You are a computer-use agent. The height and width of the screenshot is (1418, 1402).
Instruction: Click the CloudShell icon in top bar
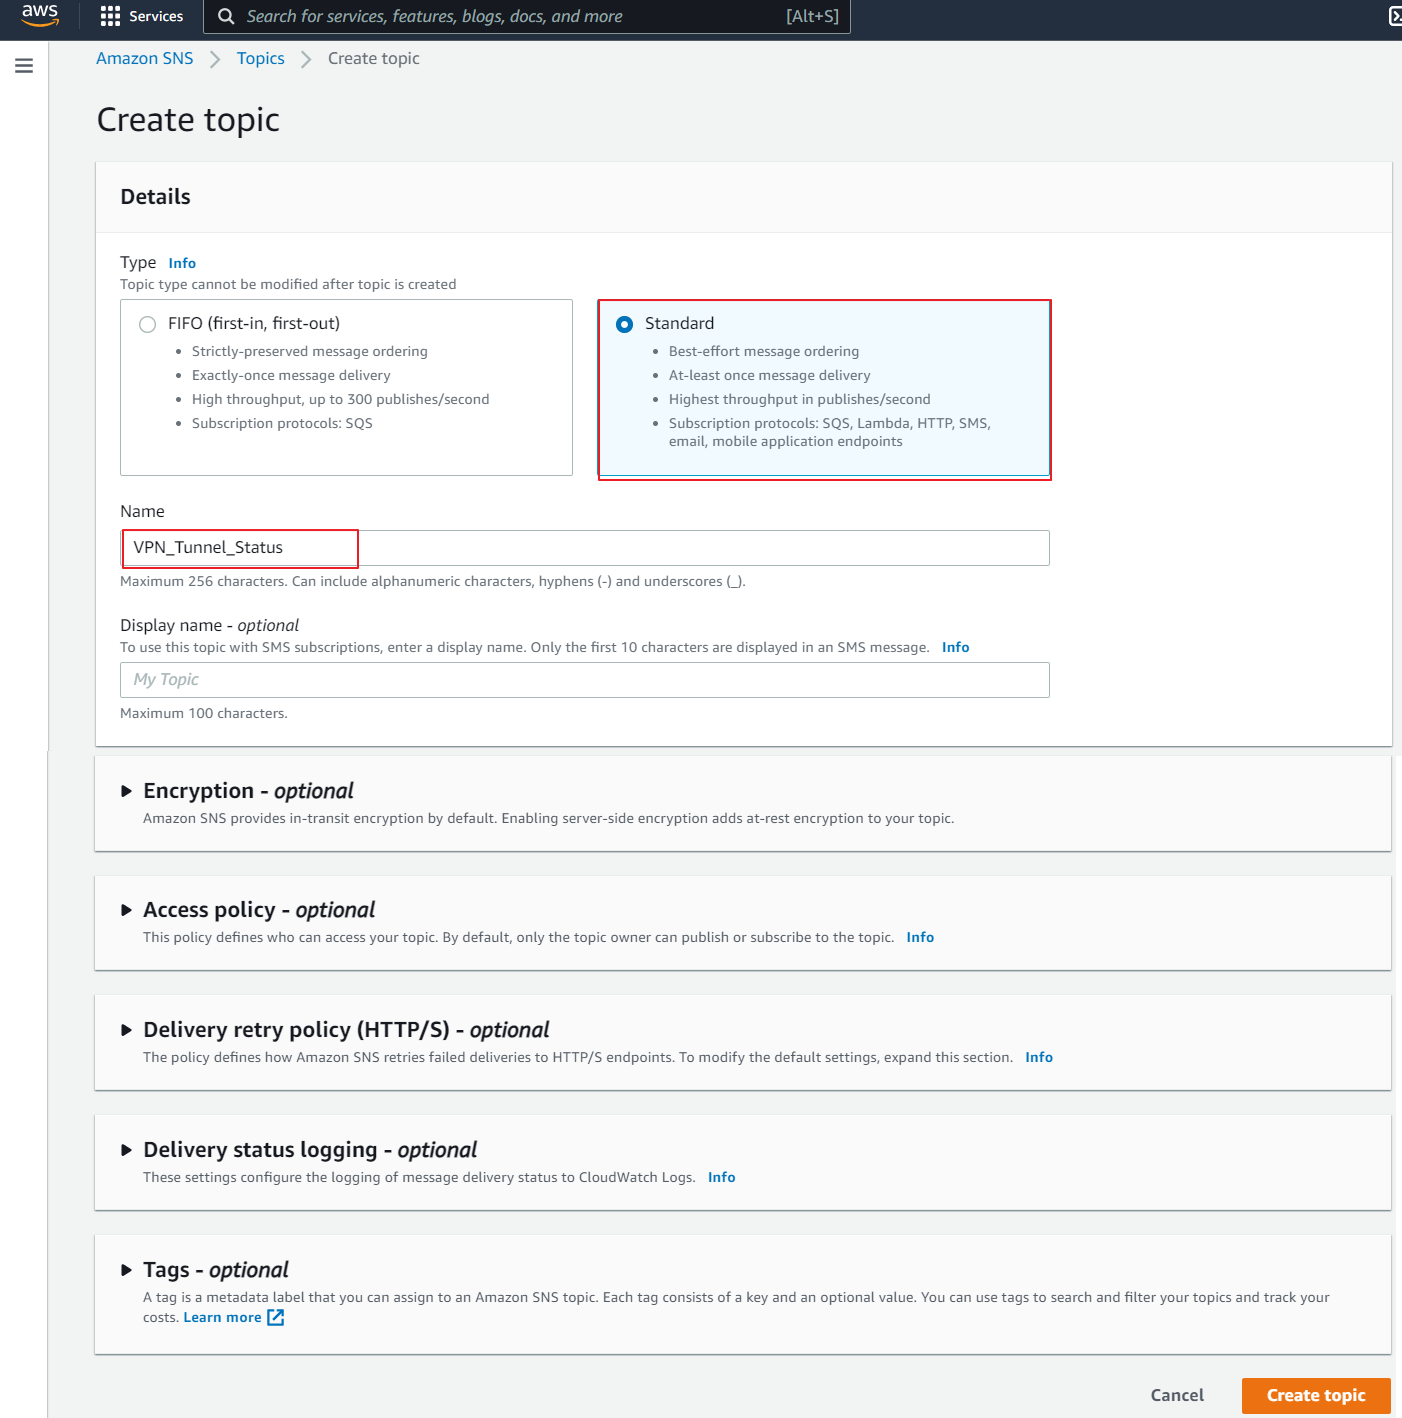[x=1395, y=16]
